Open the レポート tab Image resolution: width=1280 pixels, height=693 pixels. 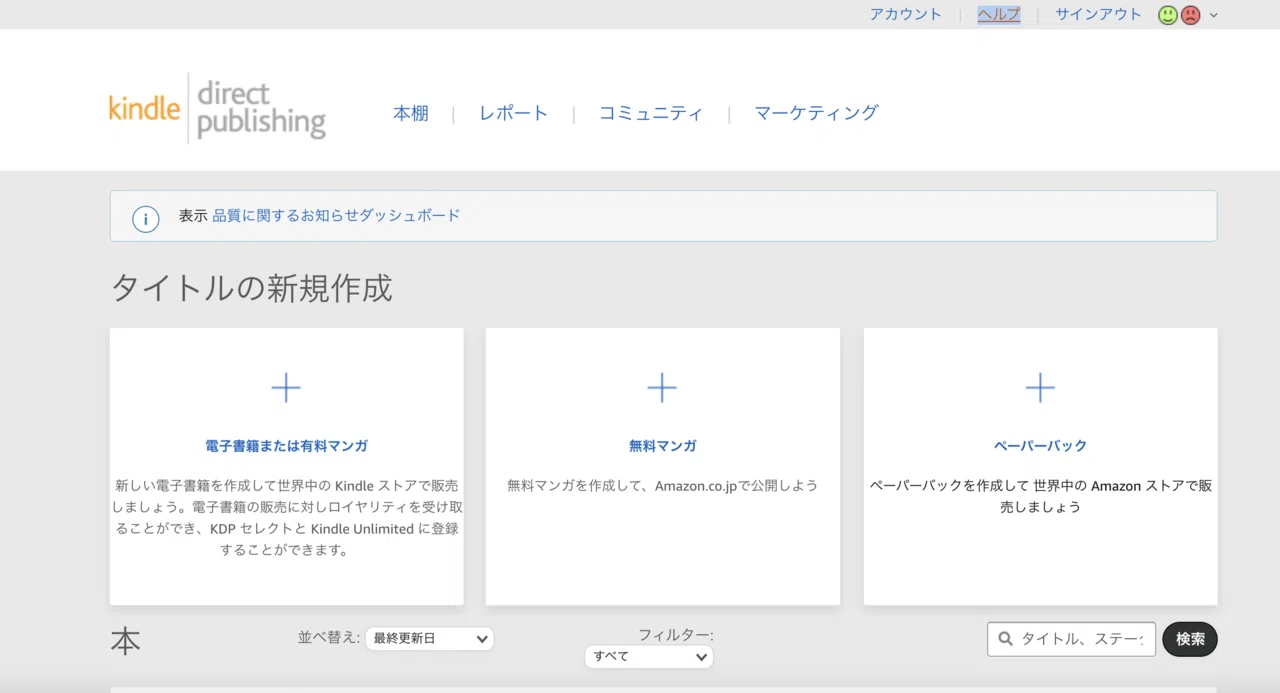513,113
